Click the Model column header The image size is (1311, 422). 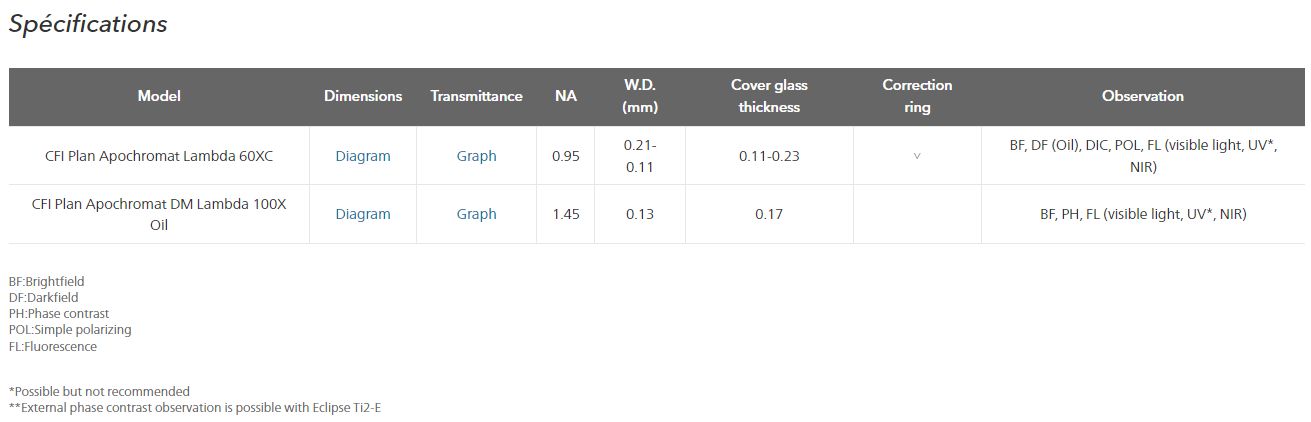point(159,96)
